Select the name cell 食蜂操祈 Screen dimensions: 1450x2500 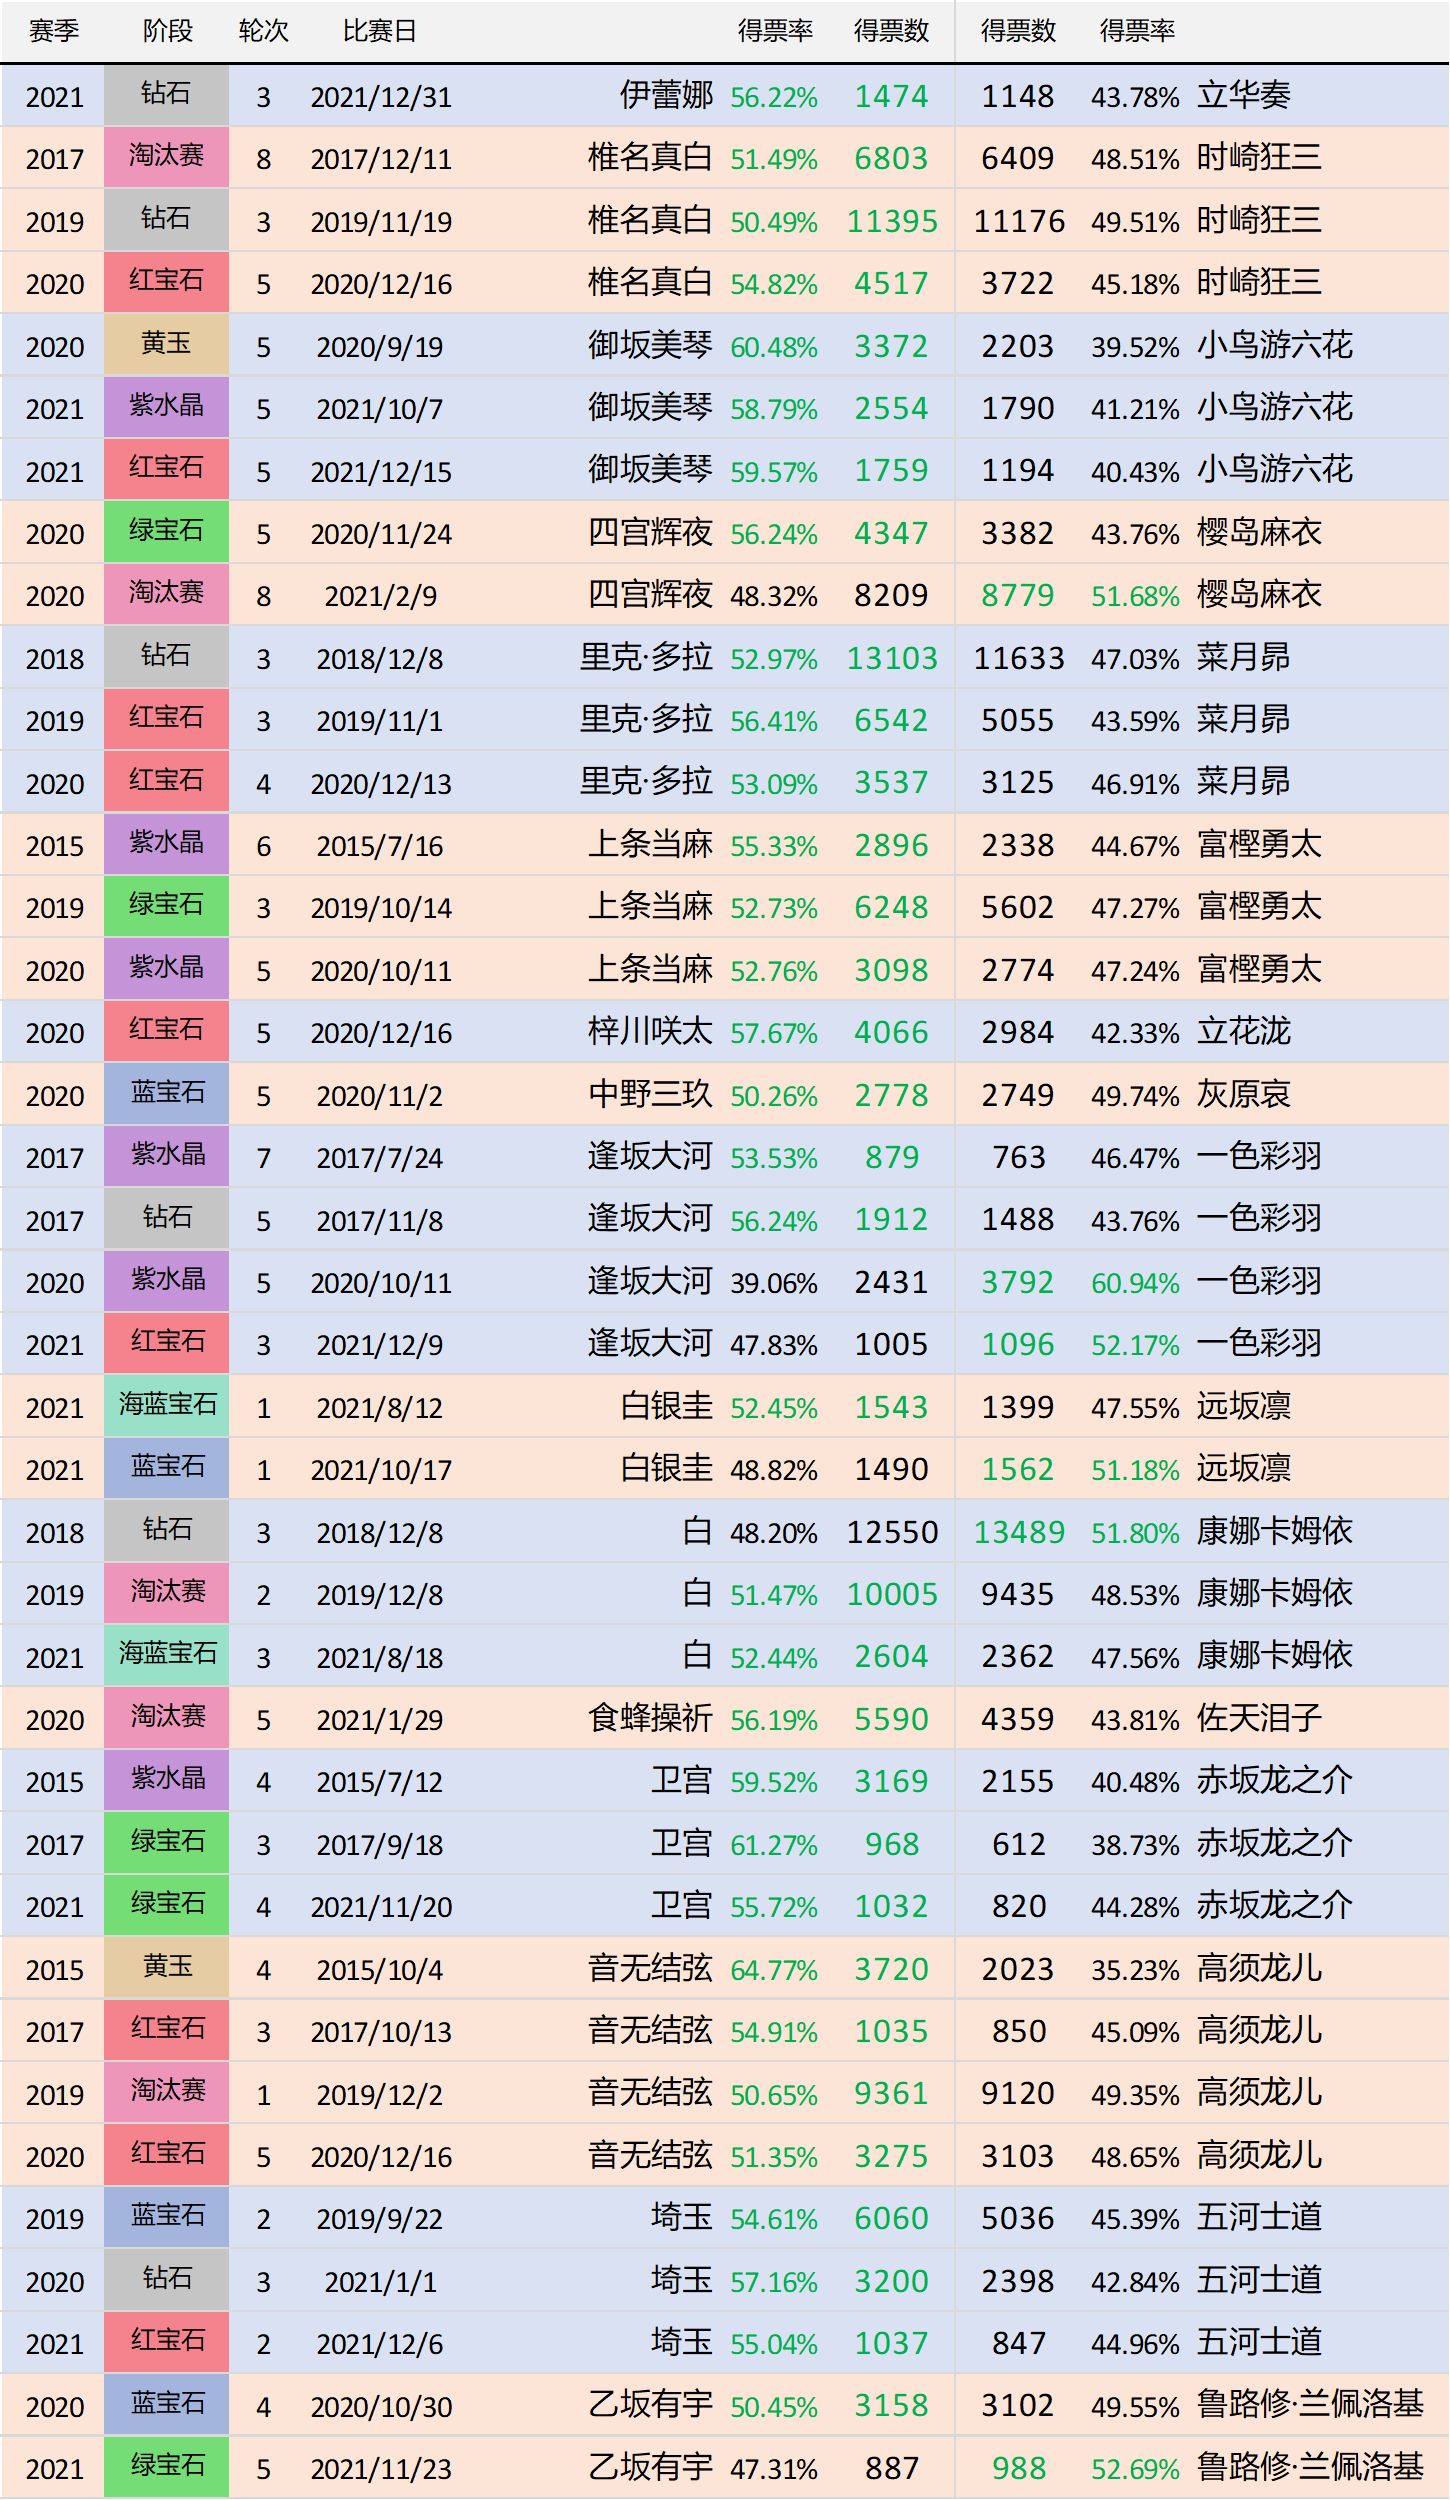650,1719
